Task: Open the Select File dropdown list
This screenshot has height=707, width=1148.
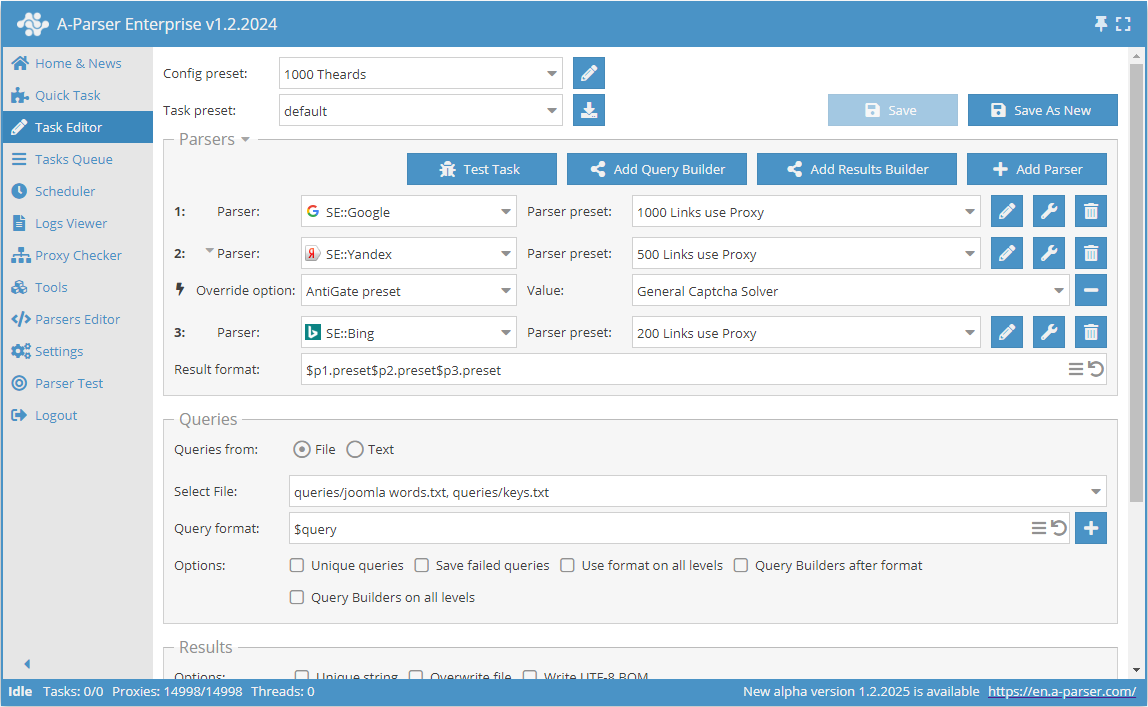Action: (1096, 491)
